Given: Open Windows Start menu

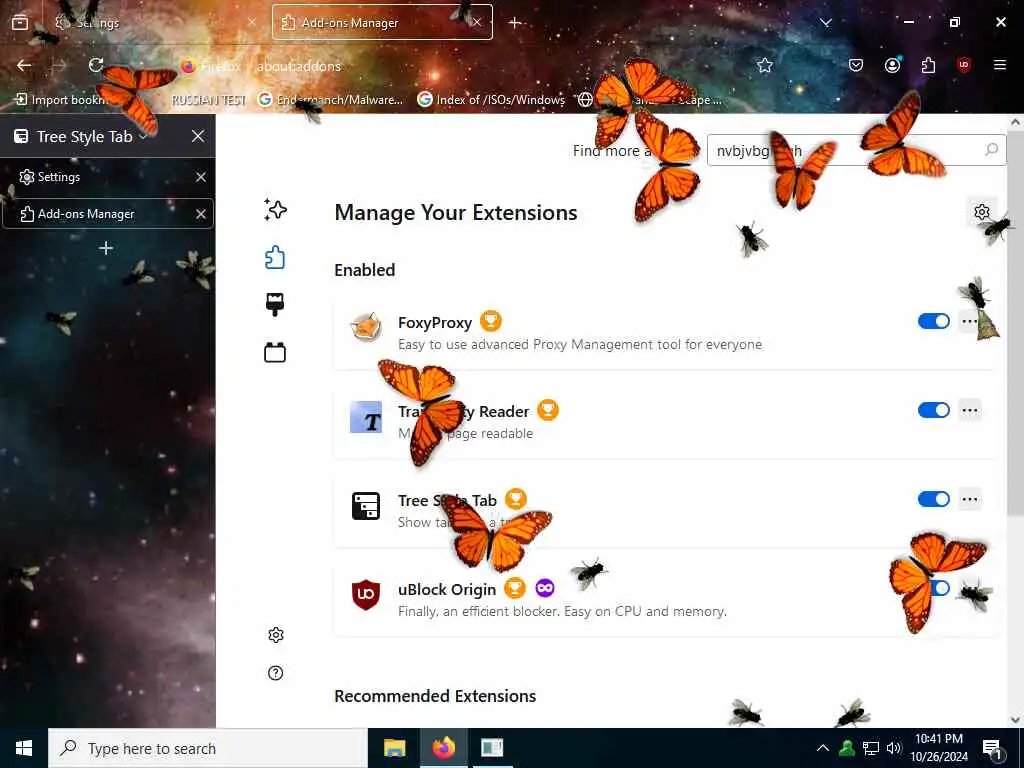Looking at the screenshot, I should [24, 748].
